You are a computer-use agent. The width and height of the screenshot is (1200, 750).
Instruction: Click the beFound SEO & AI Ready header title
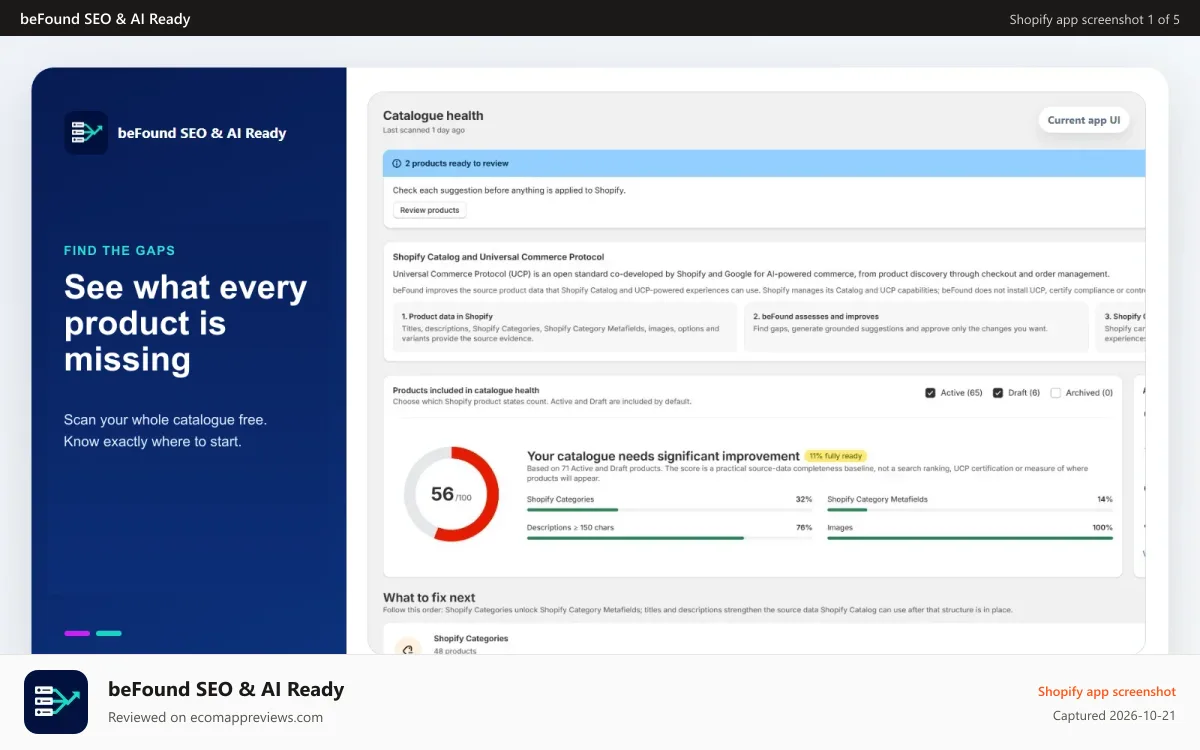(x=105, y=19)
